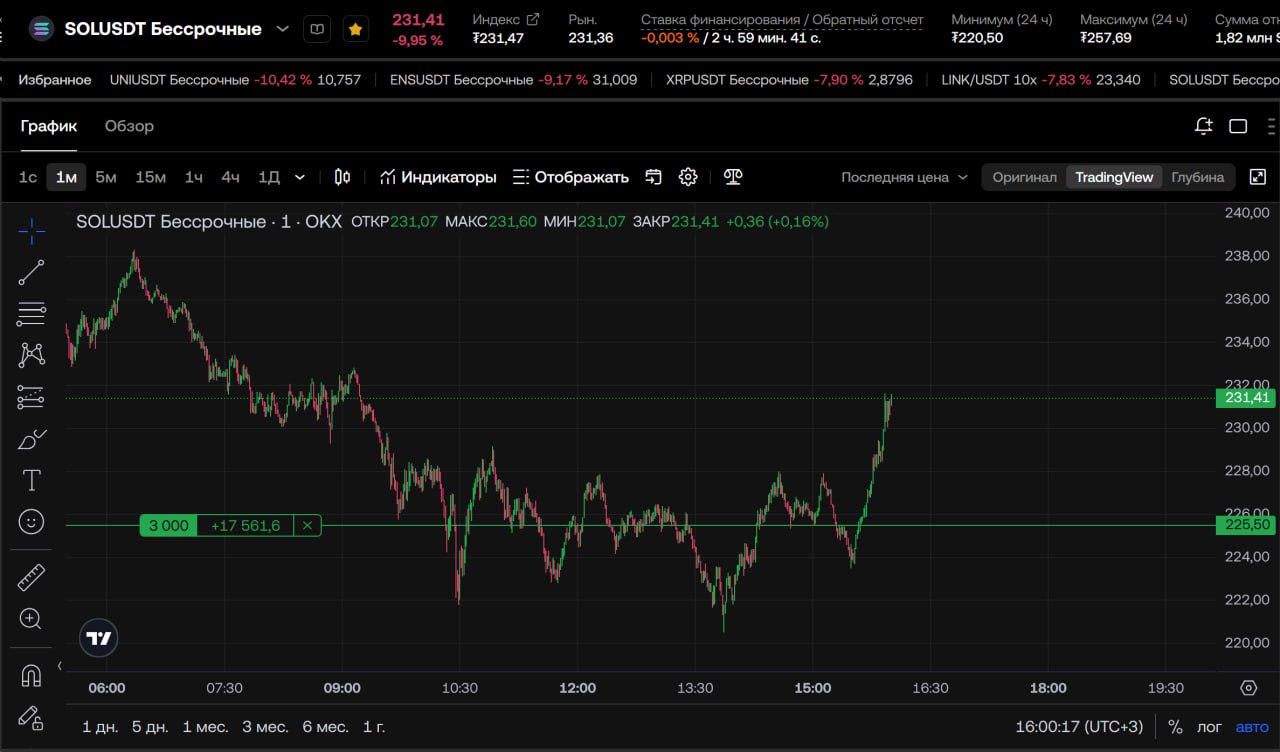
Task: Set chart range to 3 мес.
Action: 265,727
